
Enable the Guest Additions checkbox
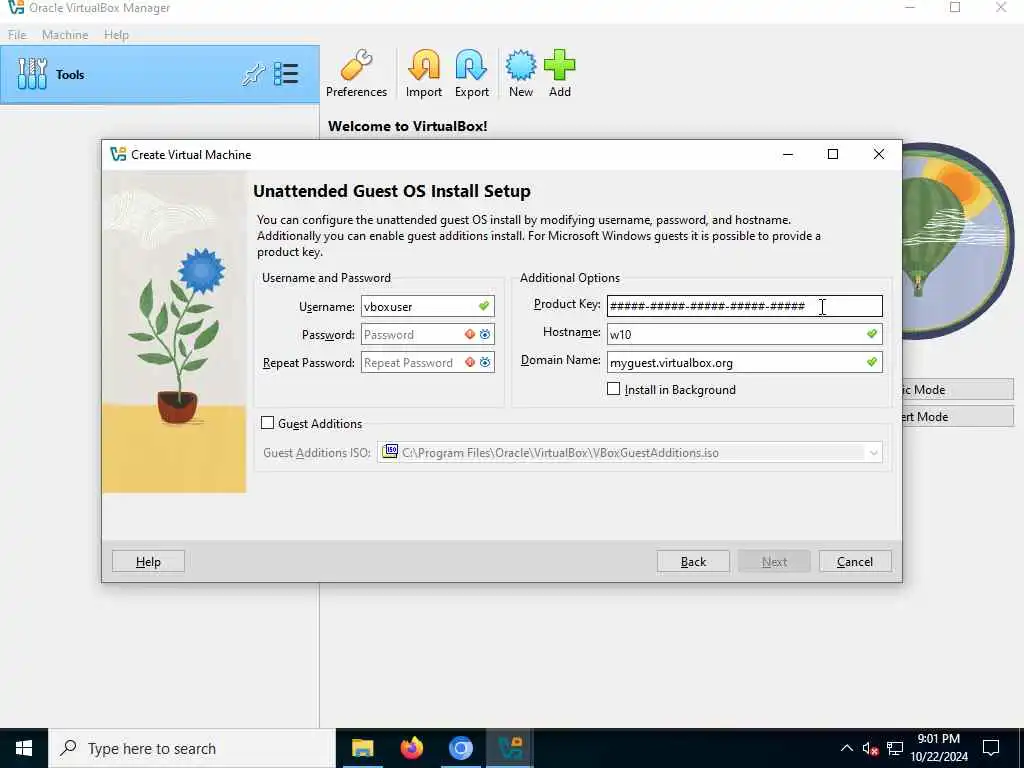click(267, 423)
